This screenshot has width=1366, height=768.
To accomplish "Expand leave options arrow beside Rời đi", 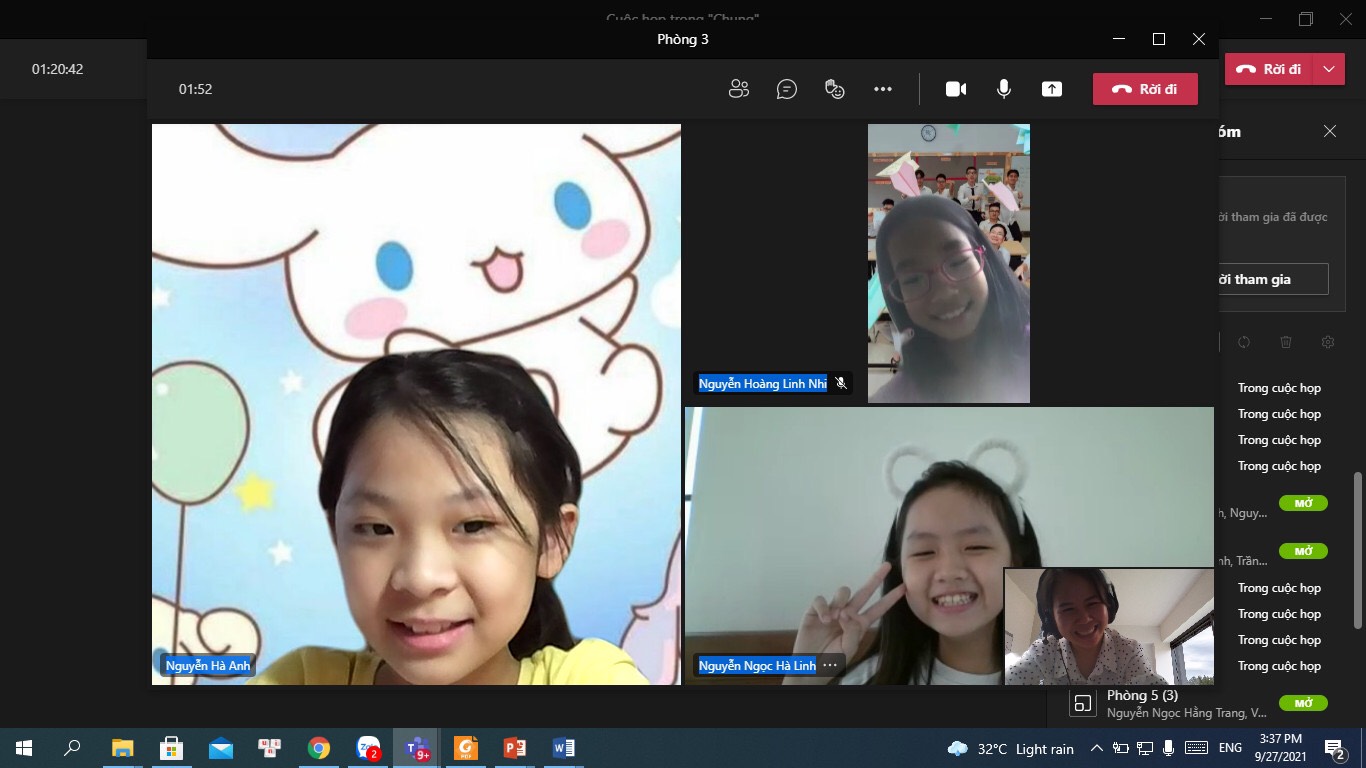I will [1328, 69].
